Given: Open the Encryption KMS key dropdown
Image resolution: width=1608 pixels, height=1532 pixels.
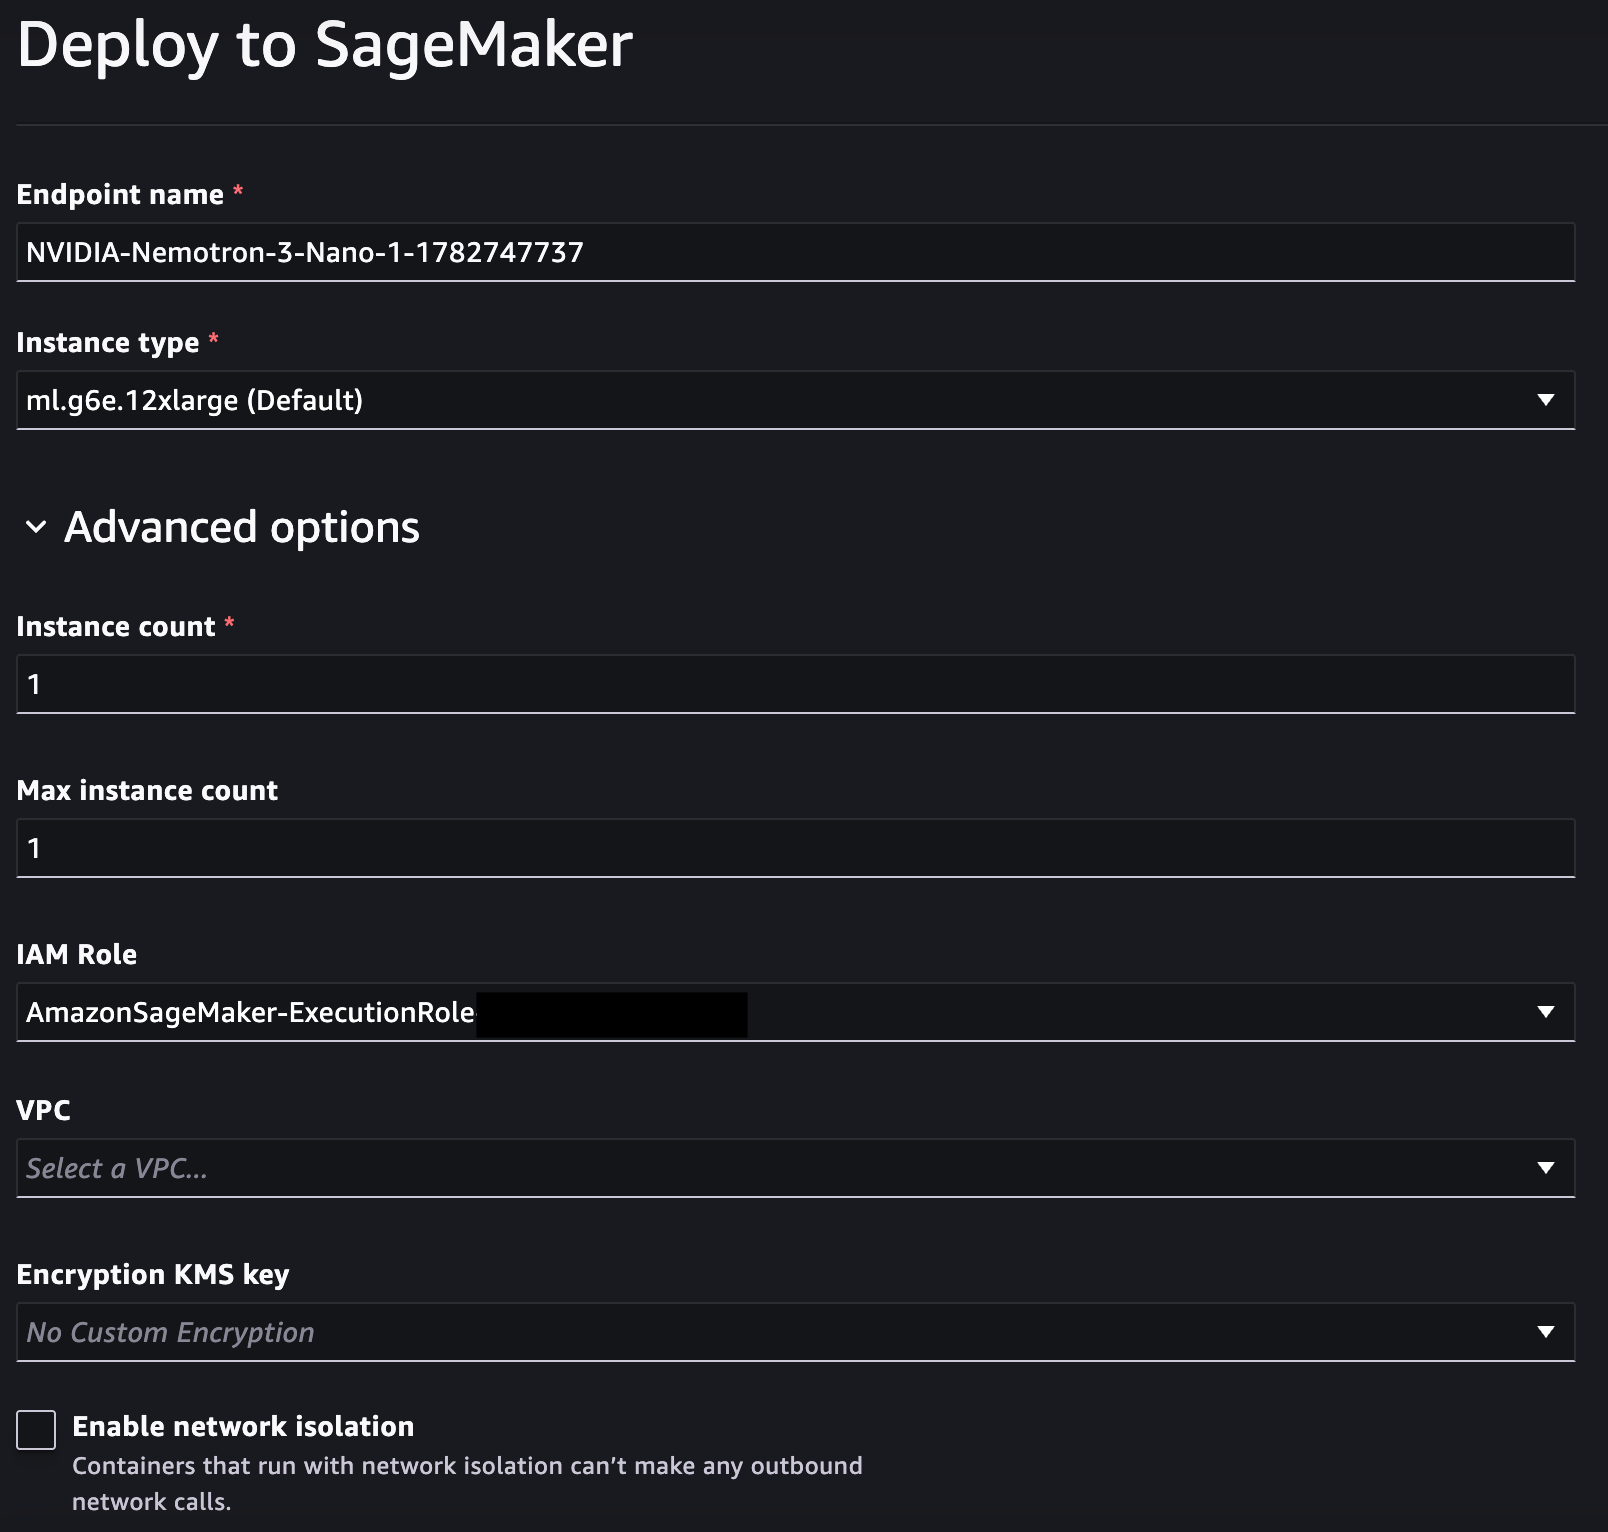Looking at the screenshot, I should (x=795, y=1332).
